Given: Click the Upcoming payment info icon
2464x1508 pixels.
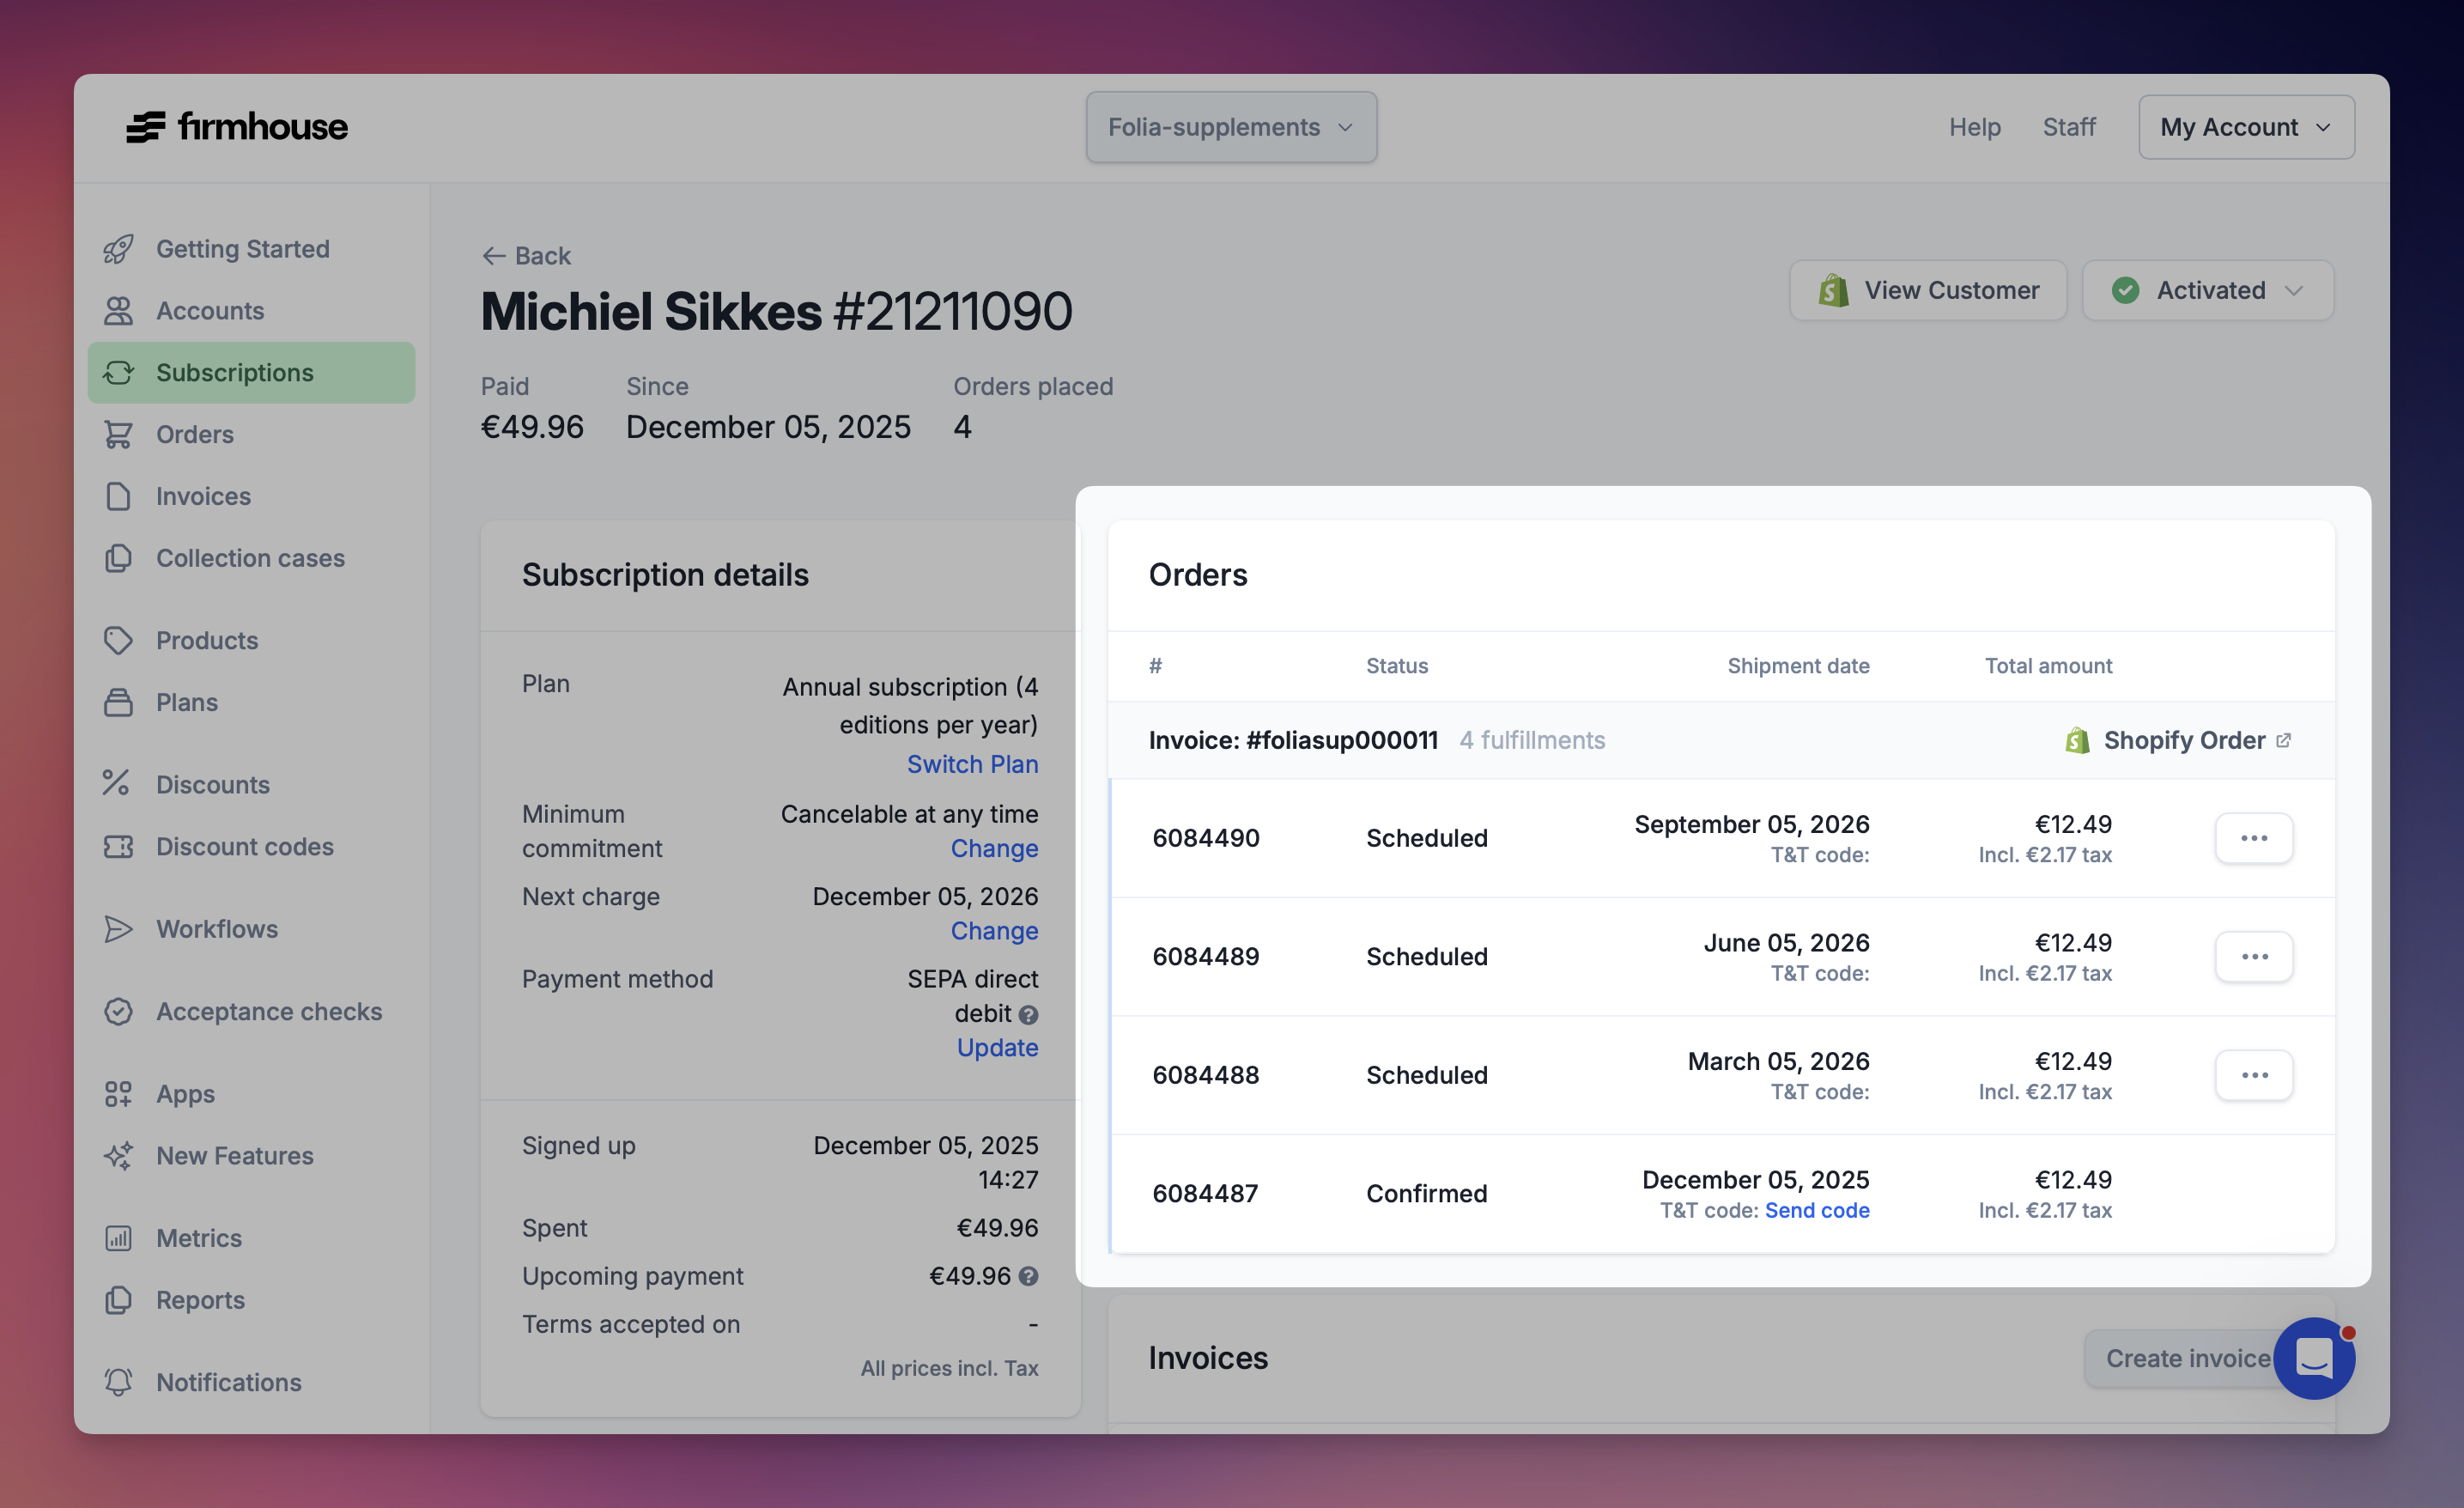Looking at the screenshot, I should pyautogui.click(x=1028, y=1276).
